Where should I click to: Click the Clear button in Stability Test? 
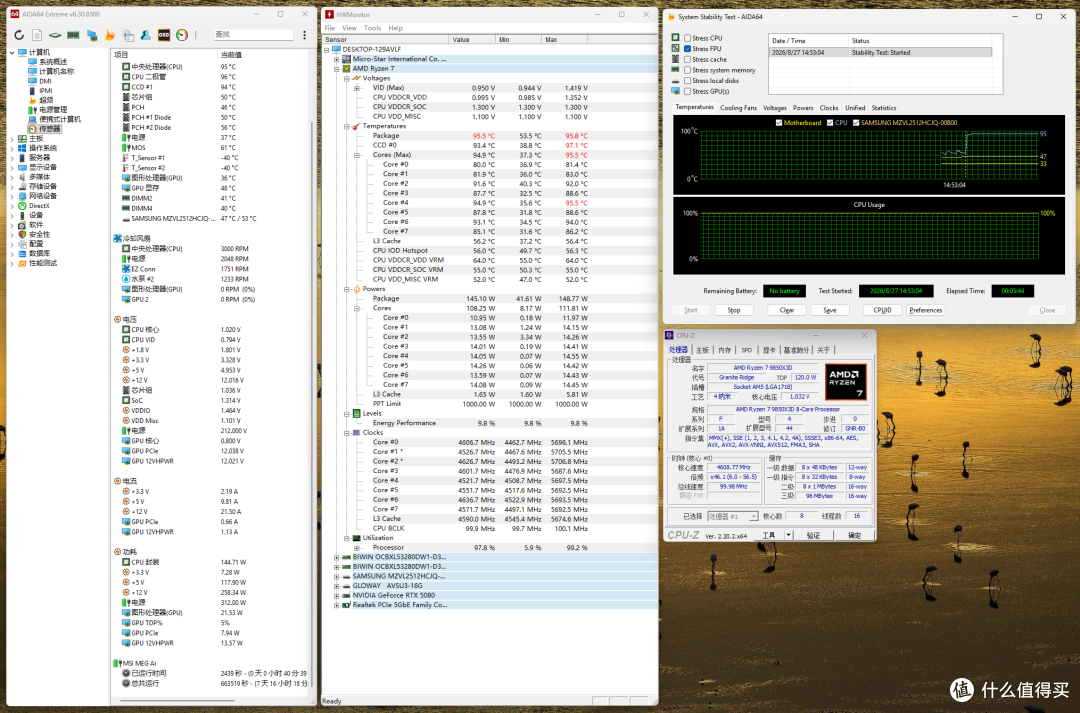787,311
